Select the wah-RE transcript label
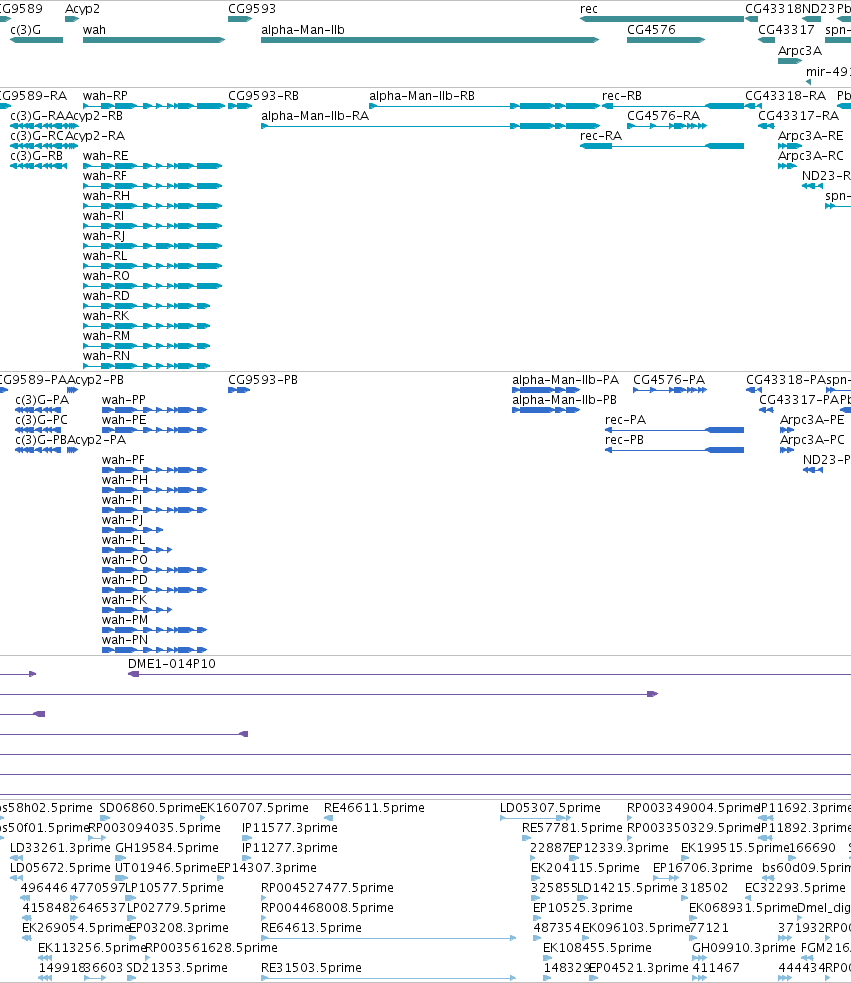The height and width of the screenshot is (983, 851). pyautogui.click(x=105, y=156)
